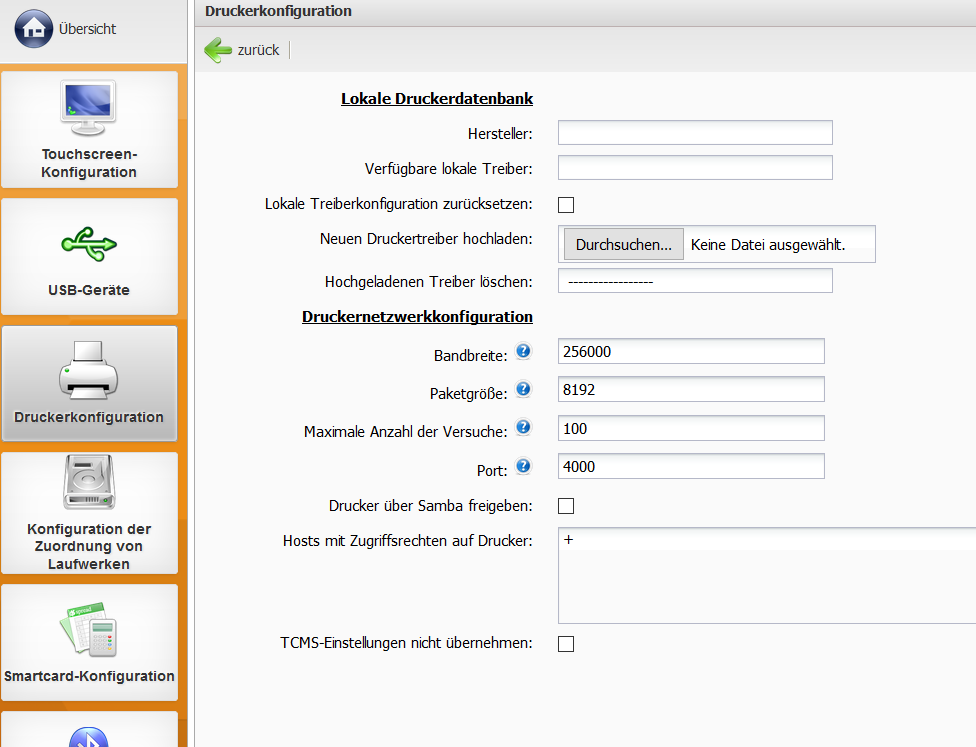Open USB-Geräte via the USB icon
This screenshot has height=747, width=976.
click(x=88, y=243)
